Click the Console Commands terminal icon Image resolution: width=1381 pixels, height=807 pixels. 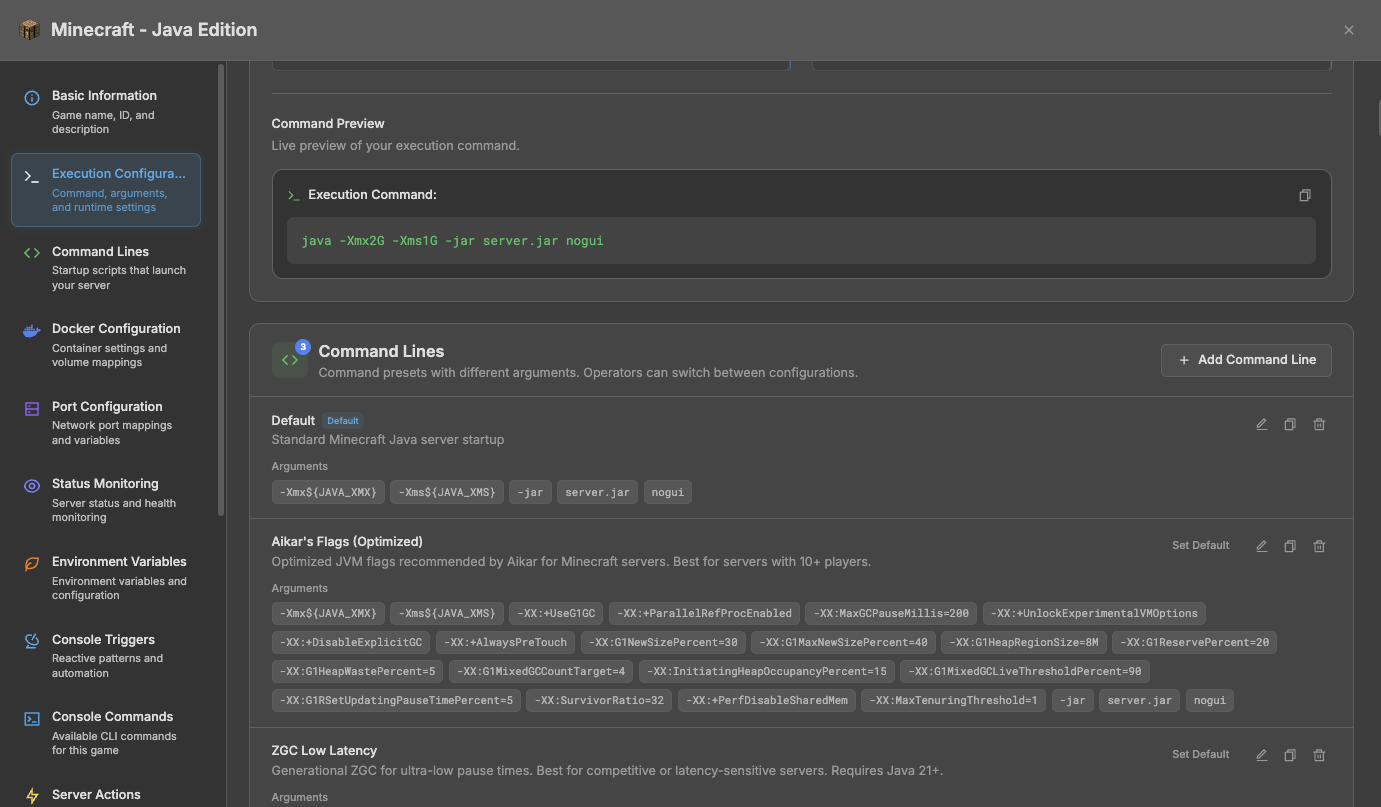(31, 716)
